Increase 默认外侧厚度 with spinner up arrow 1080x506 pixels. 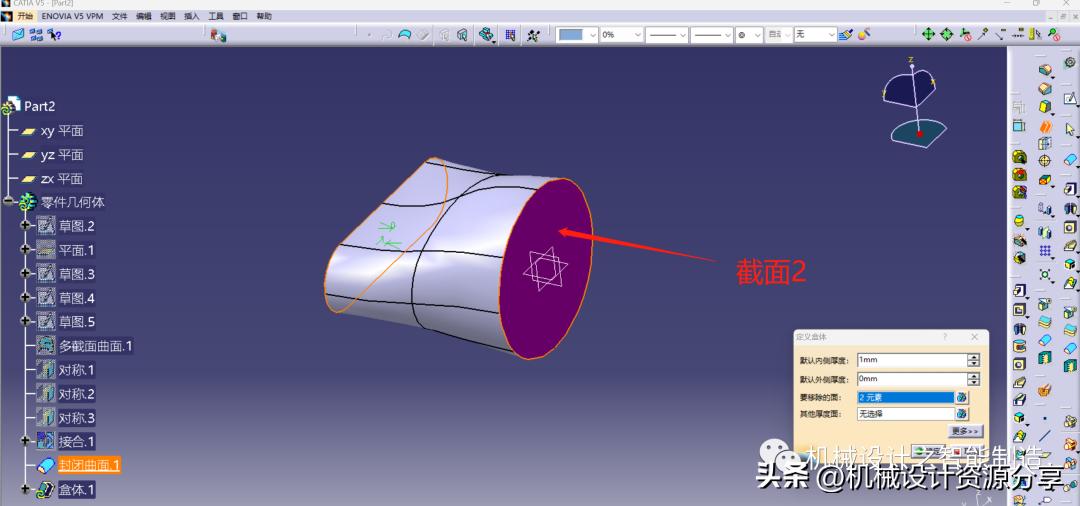pyautogui.click(x=973, y=375)
